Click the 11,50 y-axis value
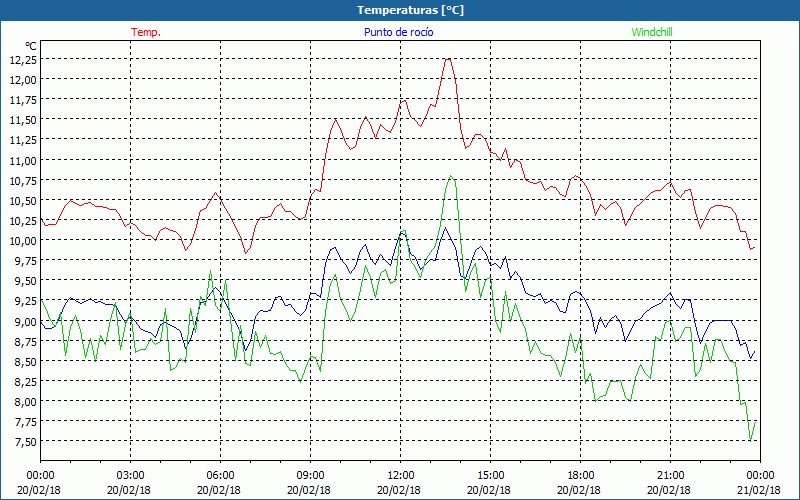Viewport: 800px width, 500px height. click(x=23, y=119)
